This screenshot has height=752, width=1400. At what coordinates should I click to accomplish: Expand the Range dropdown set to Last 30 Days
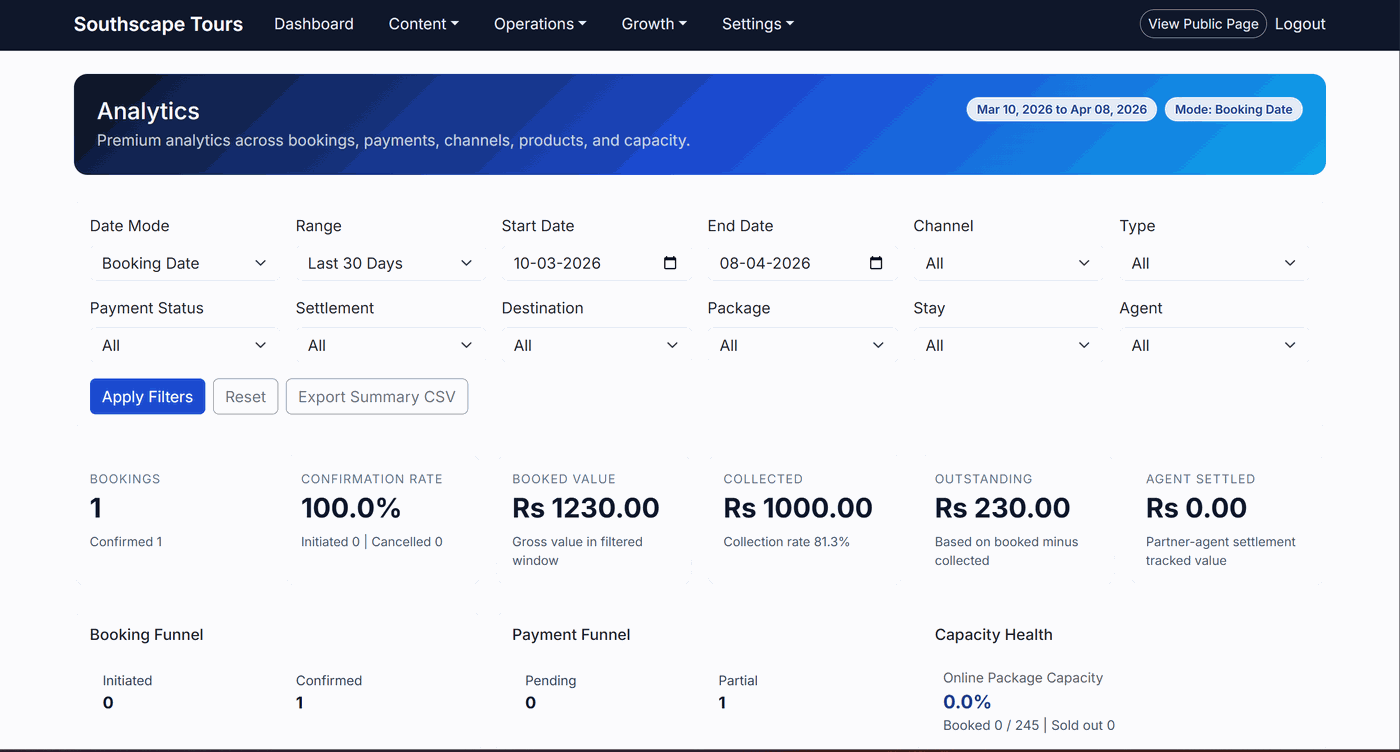(390, 263)
